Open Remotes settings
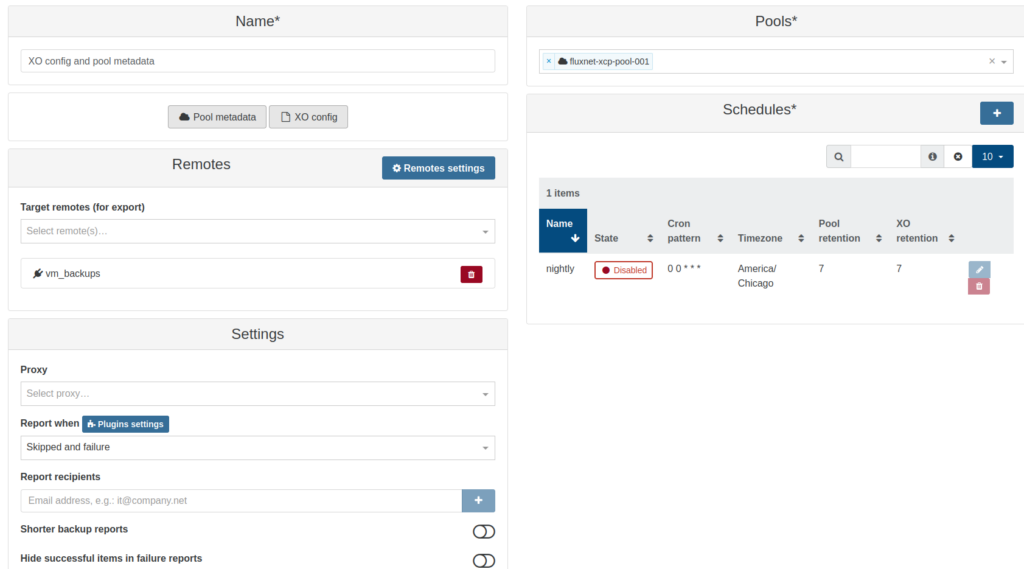The image size is (1024, 569). tap(438, 168)
